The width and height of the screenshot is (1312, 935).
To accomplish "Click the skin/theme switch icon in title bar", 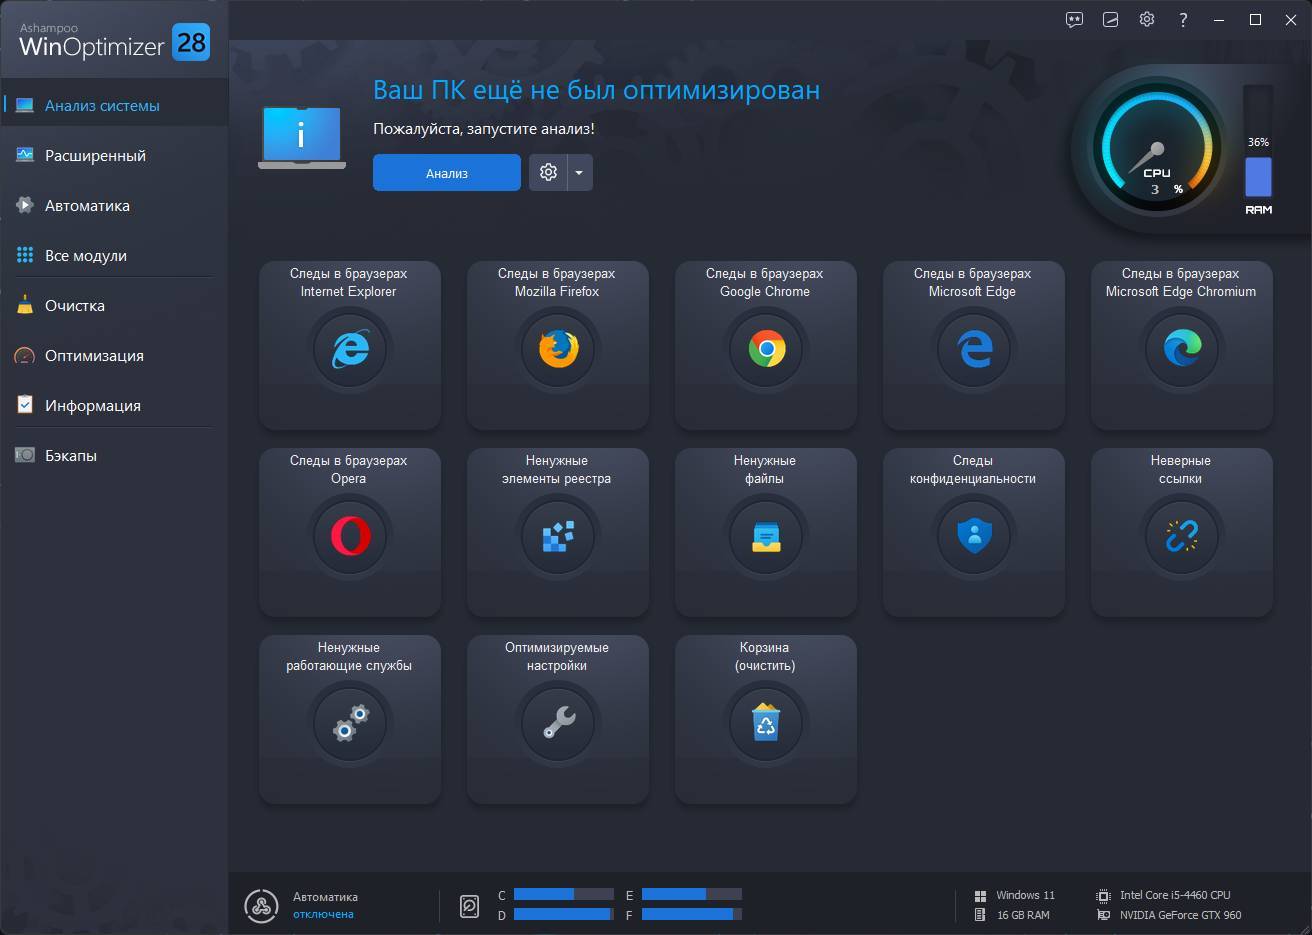I will click(1110, 19).
